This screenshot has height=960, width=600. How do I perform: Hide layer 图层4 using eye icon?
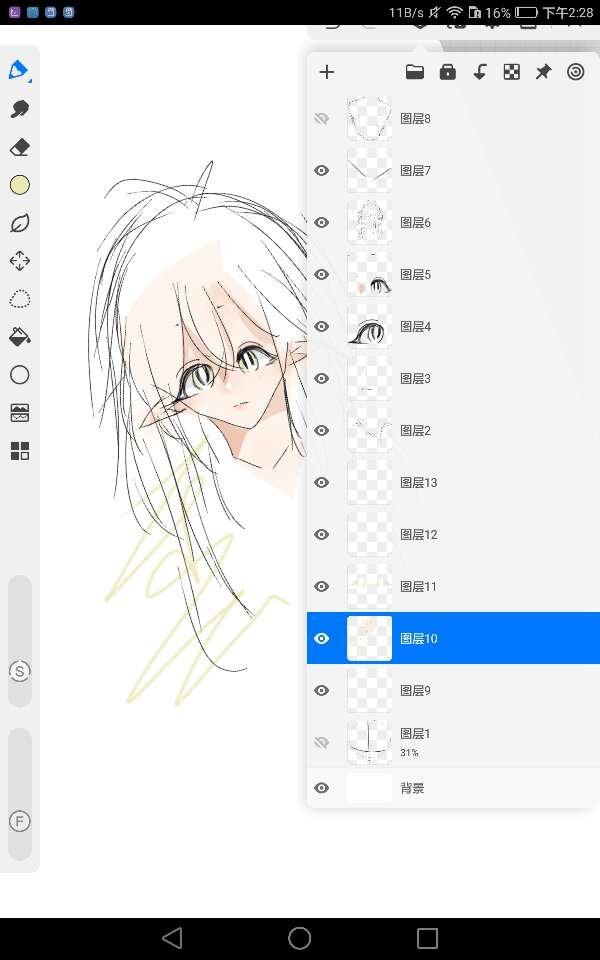click(x=321, y=326)
